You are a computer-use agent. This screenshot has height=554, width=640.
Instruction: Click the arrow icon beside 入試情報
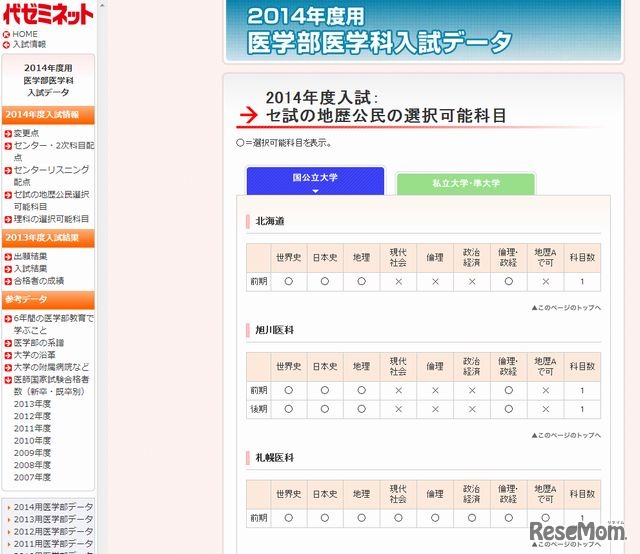8,45
